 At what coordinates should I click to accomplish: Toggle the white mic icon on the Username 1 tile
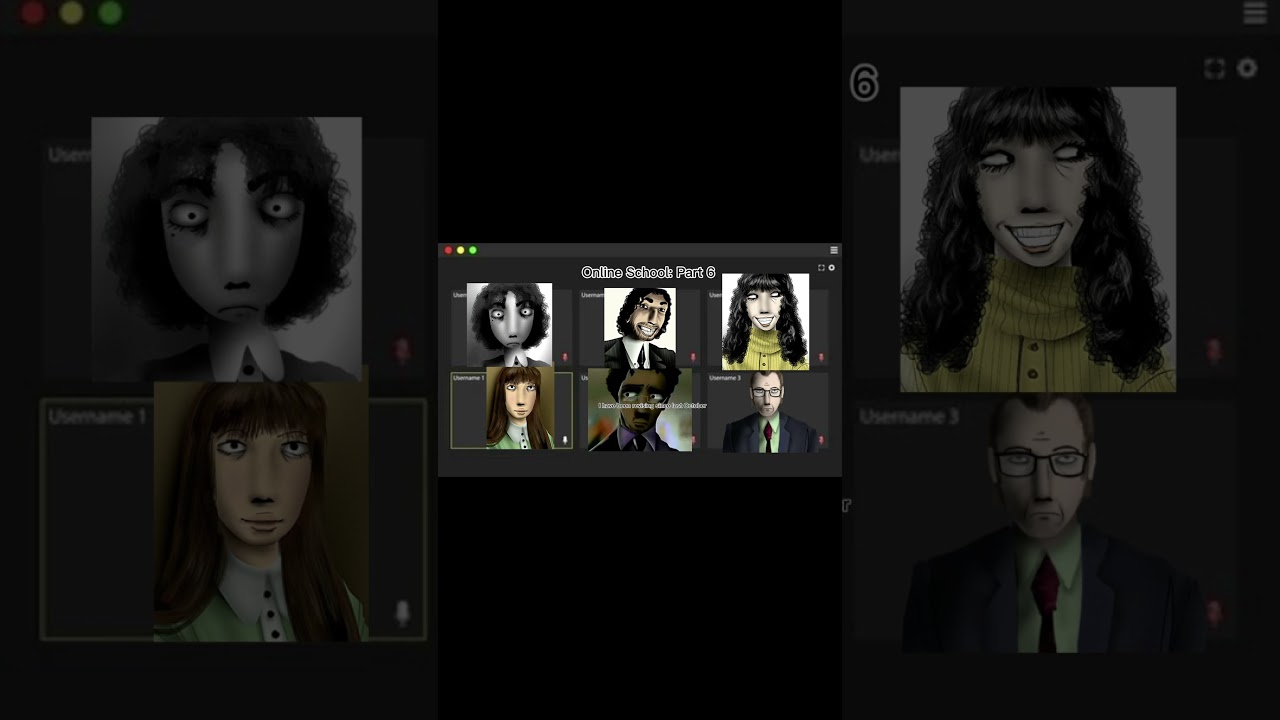(564, 440)
